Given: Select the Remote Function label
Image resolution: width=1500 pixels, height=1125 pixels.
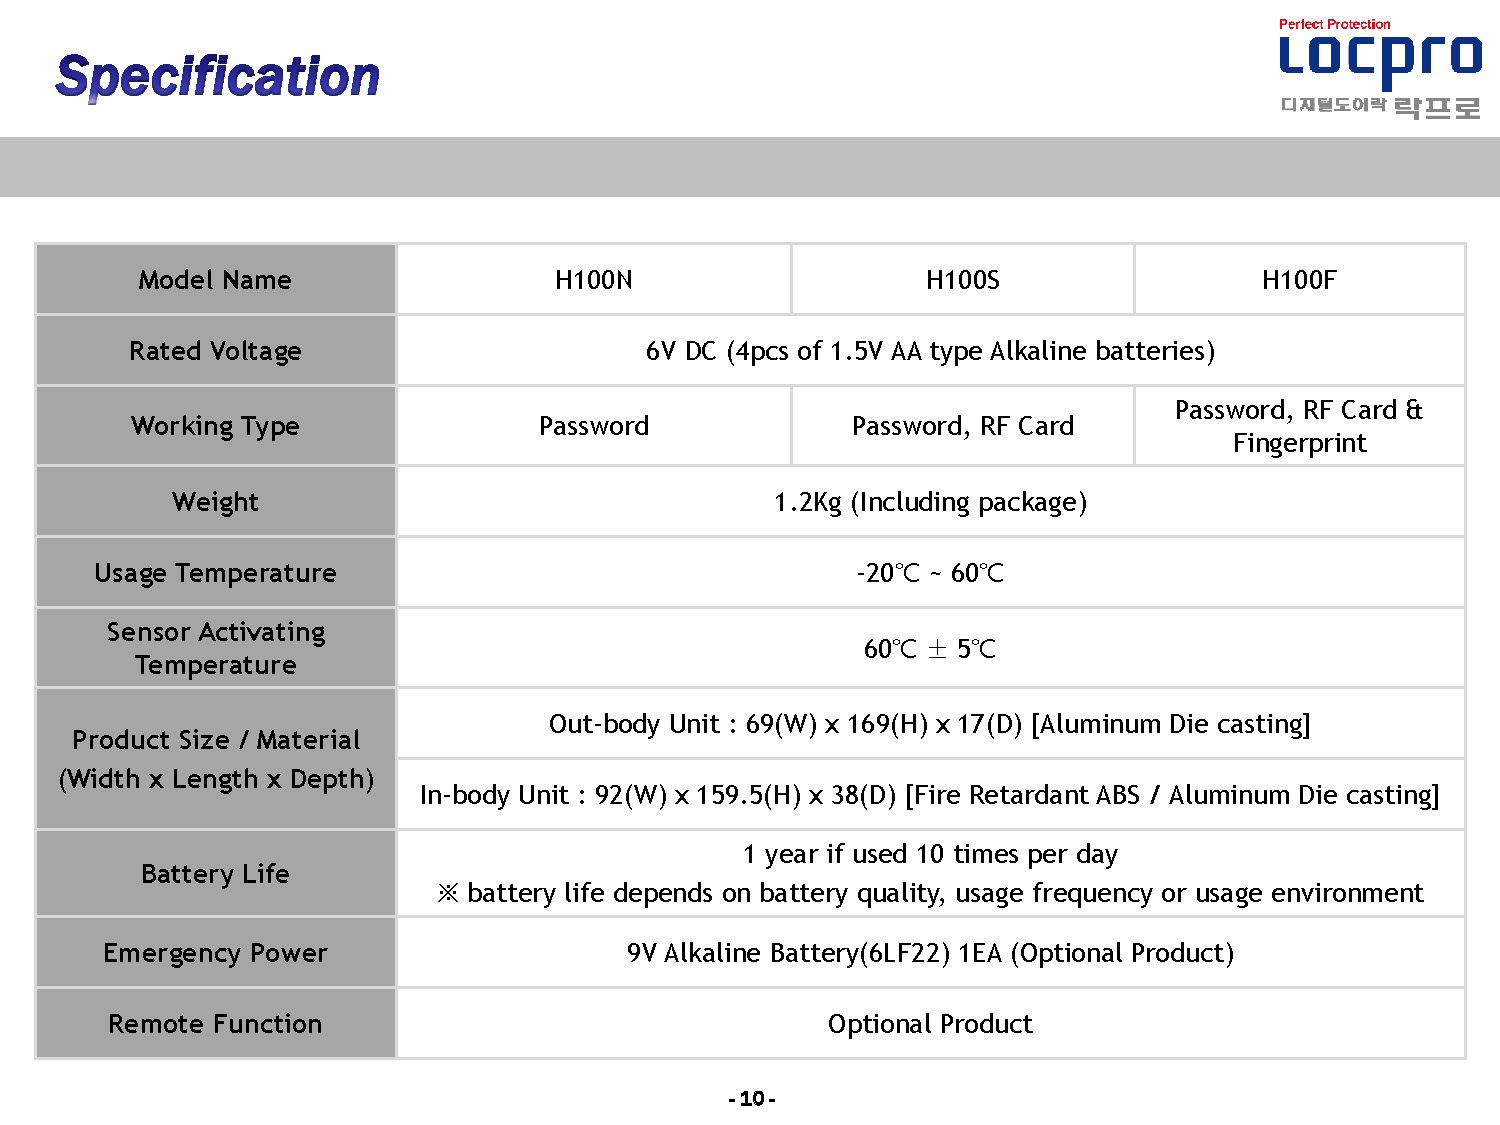Looking at the screenshot, I should coord(215,1024).
